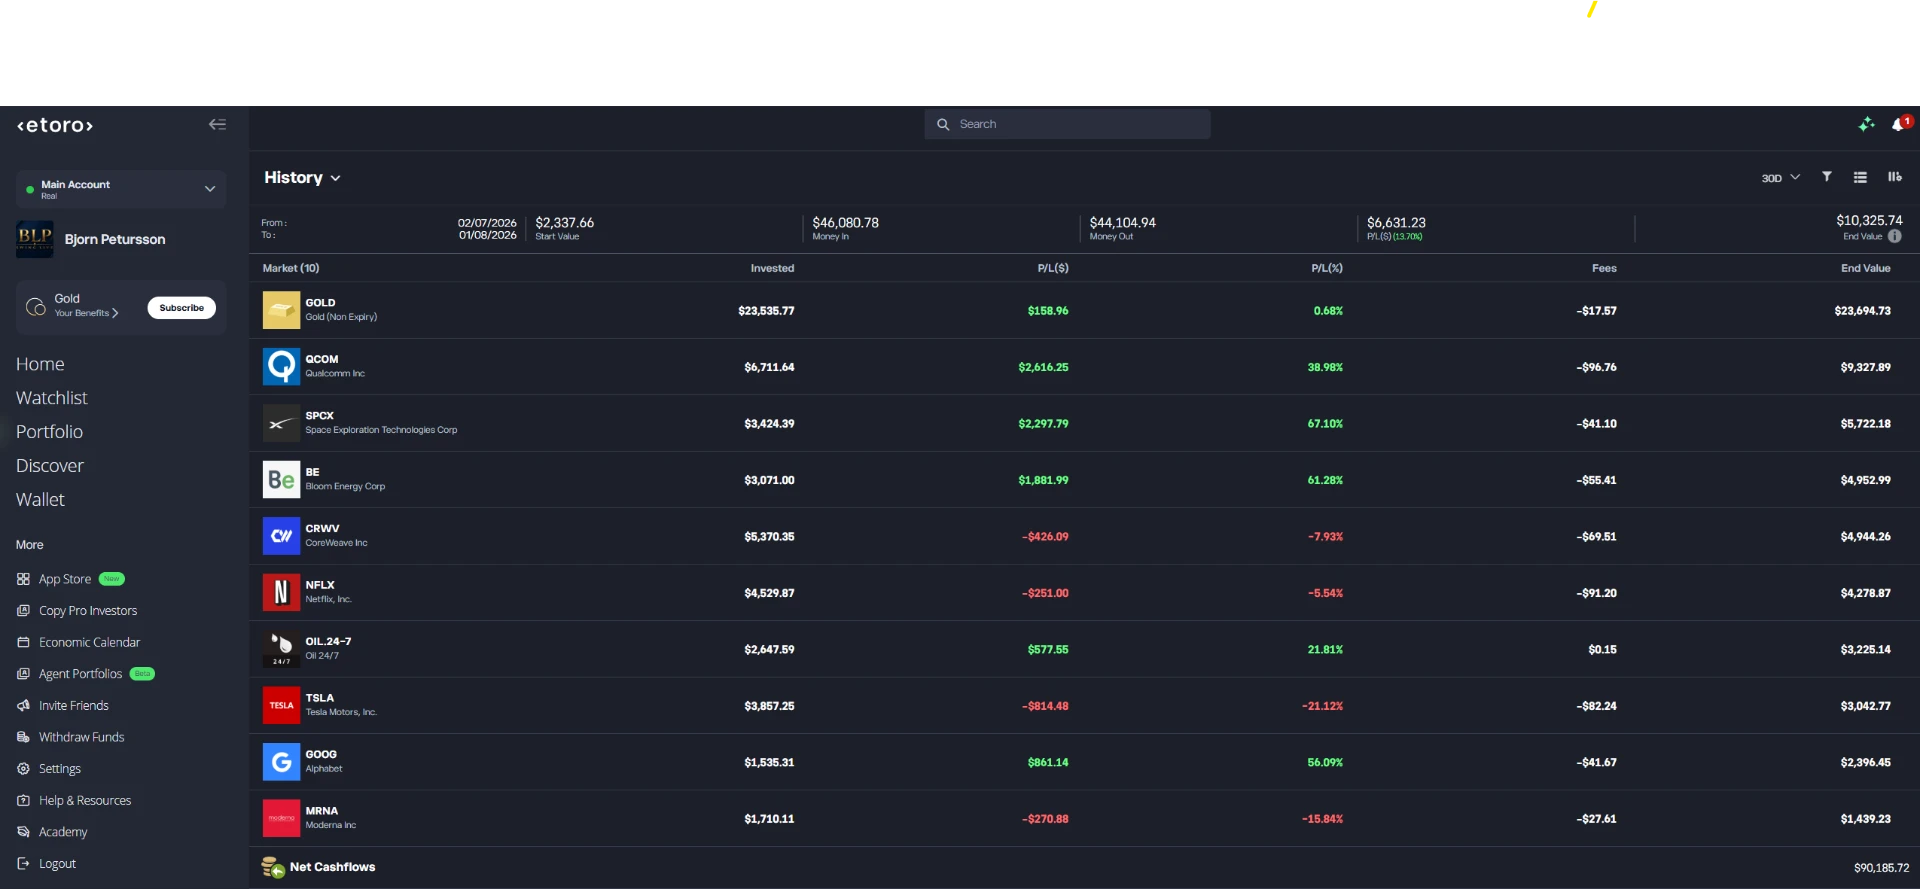This screenshot has width=1920, height=889.
Task: Click SPCX P/L percent '67.10%'
Action: coord(1325,424)
